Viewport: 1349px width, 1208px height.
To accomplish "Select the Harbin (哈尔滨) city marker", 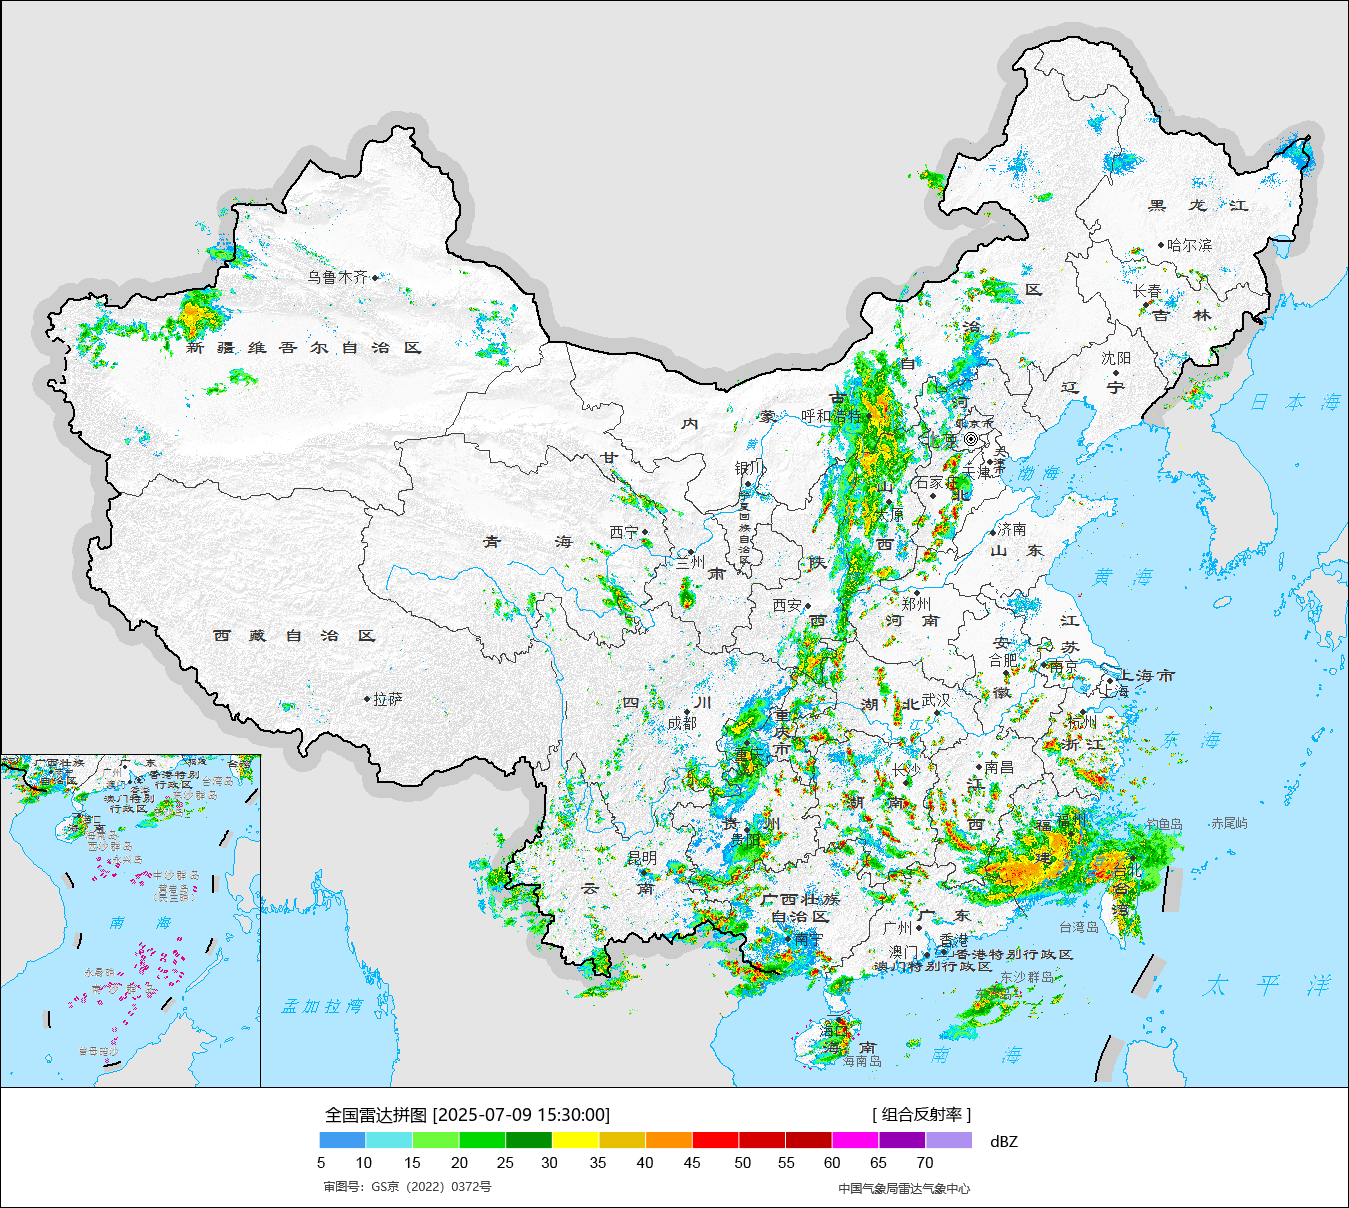I will tap(1161, 245).
